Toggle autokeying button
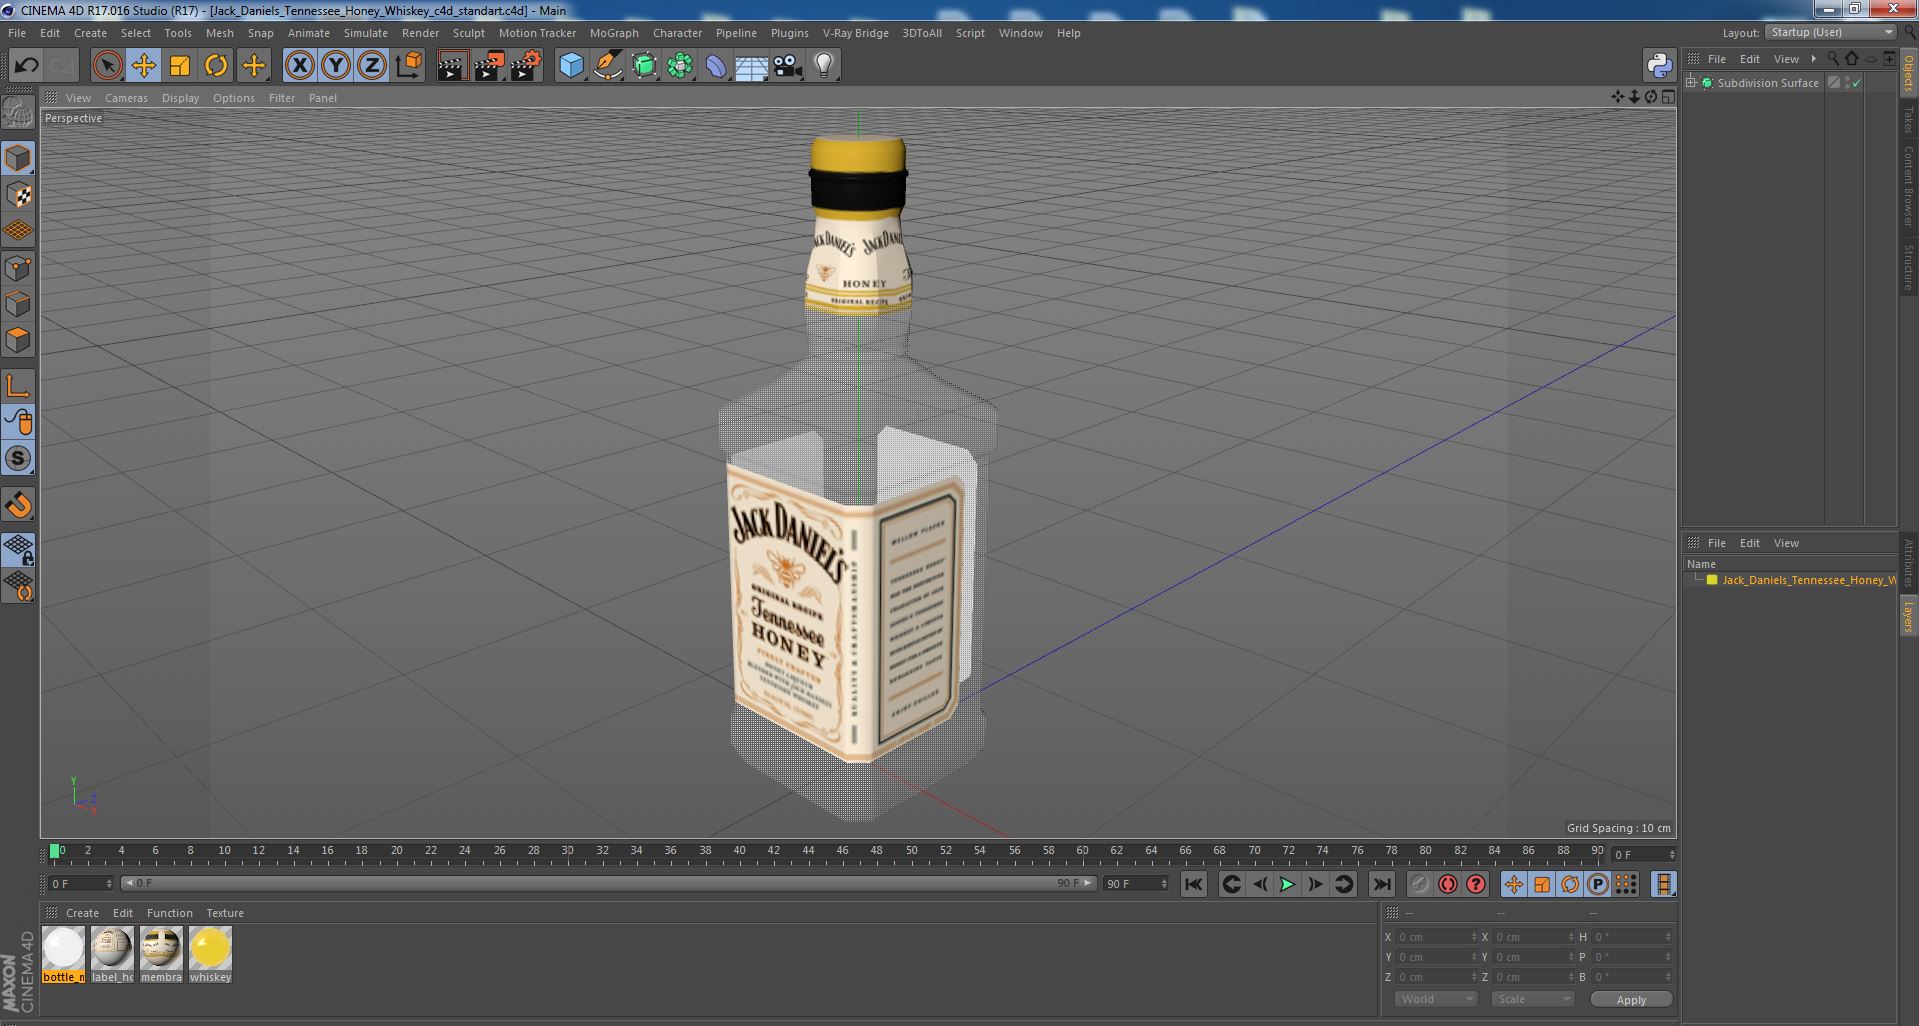The image size is (1919, 1026). point(1447,884)
